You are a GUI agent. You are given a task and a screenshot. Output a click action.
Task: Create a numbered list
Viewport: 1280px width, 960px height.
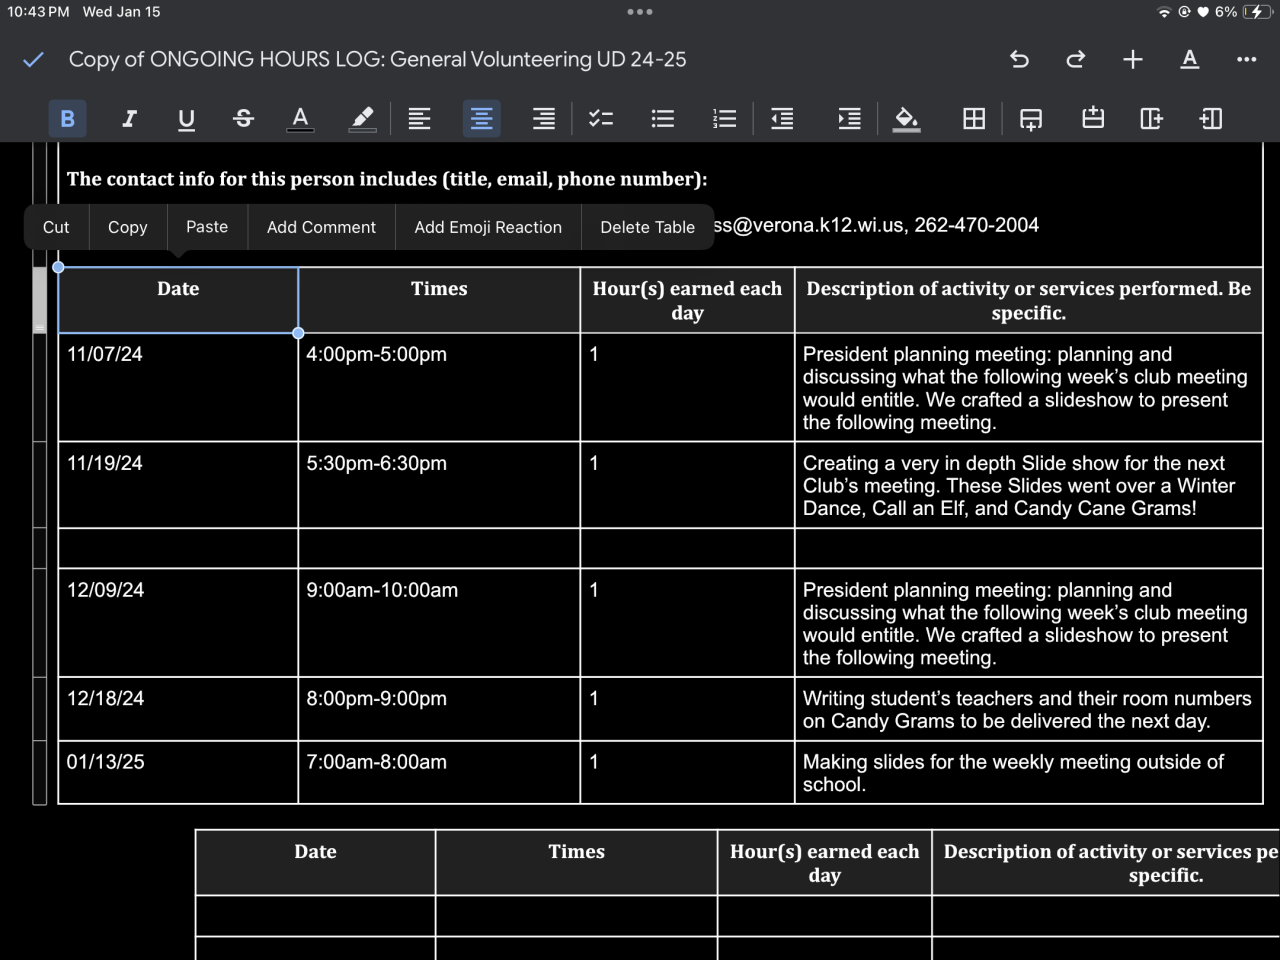coord(724,119)
